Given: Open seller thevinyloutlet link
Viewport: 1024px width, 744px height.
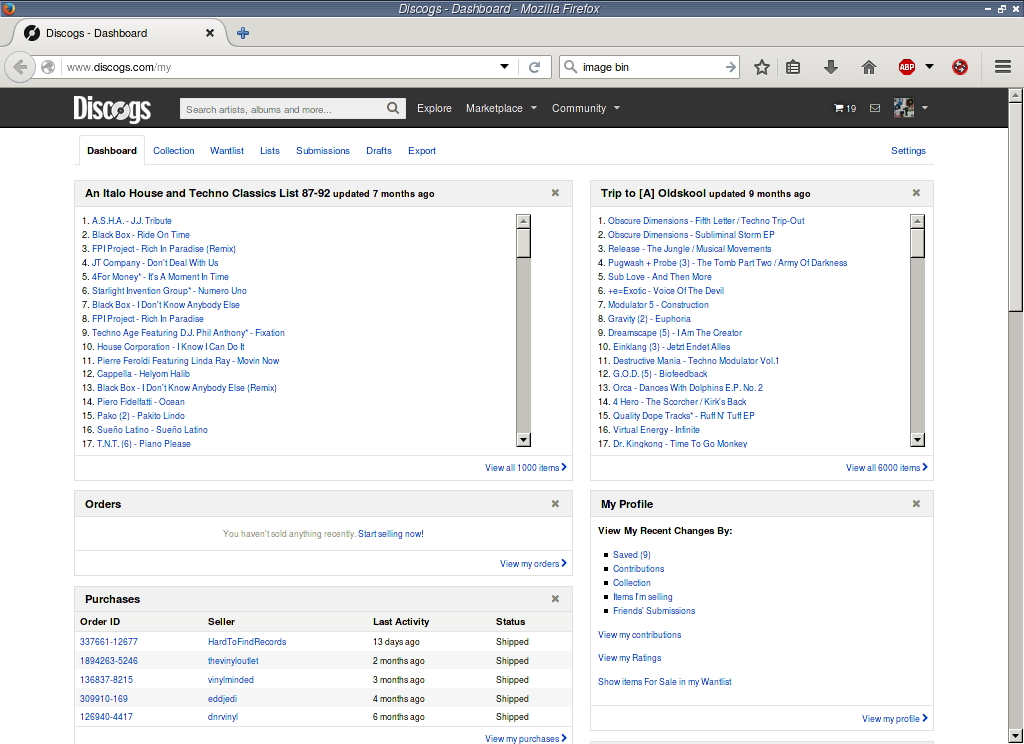Looking at the screenshot, I should (x=233, y=661).
